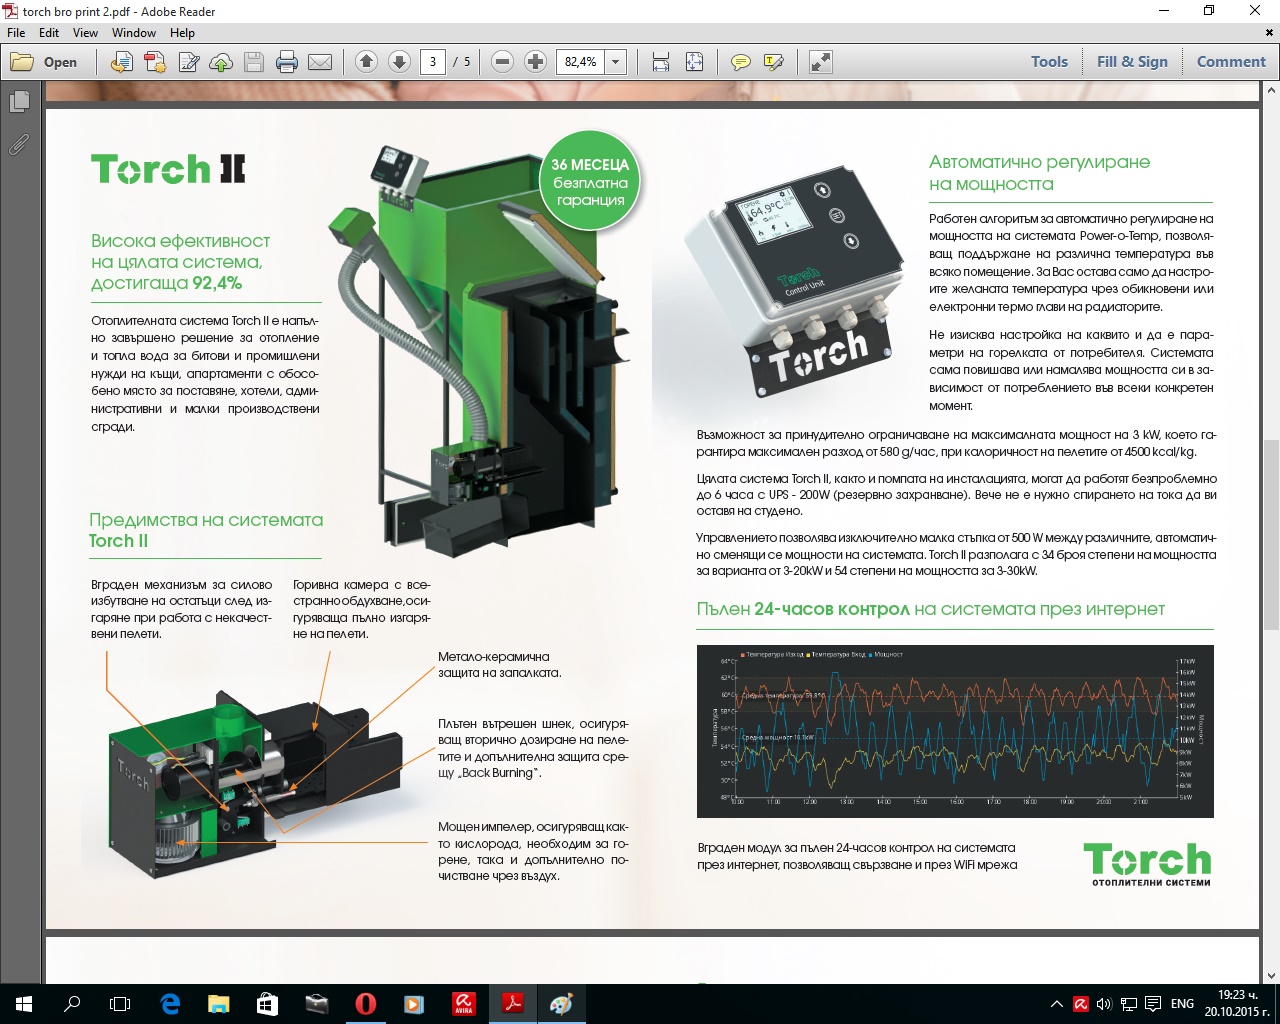
Task: Show hidden system tray icons
Action: [x=1056, y=1004]
